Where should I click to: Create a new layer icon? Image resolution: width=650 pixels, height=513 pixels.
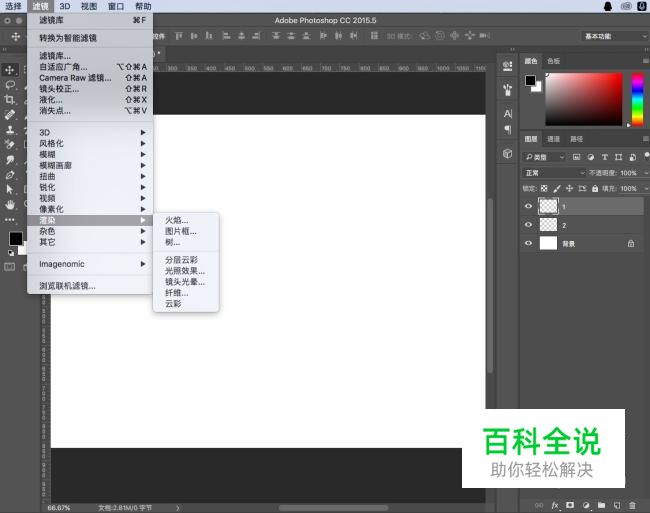(x=617, y=505)
